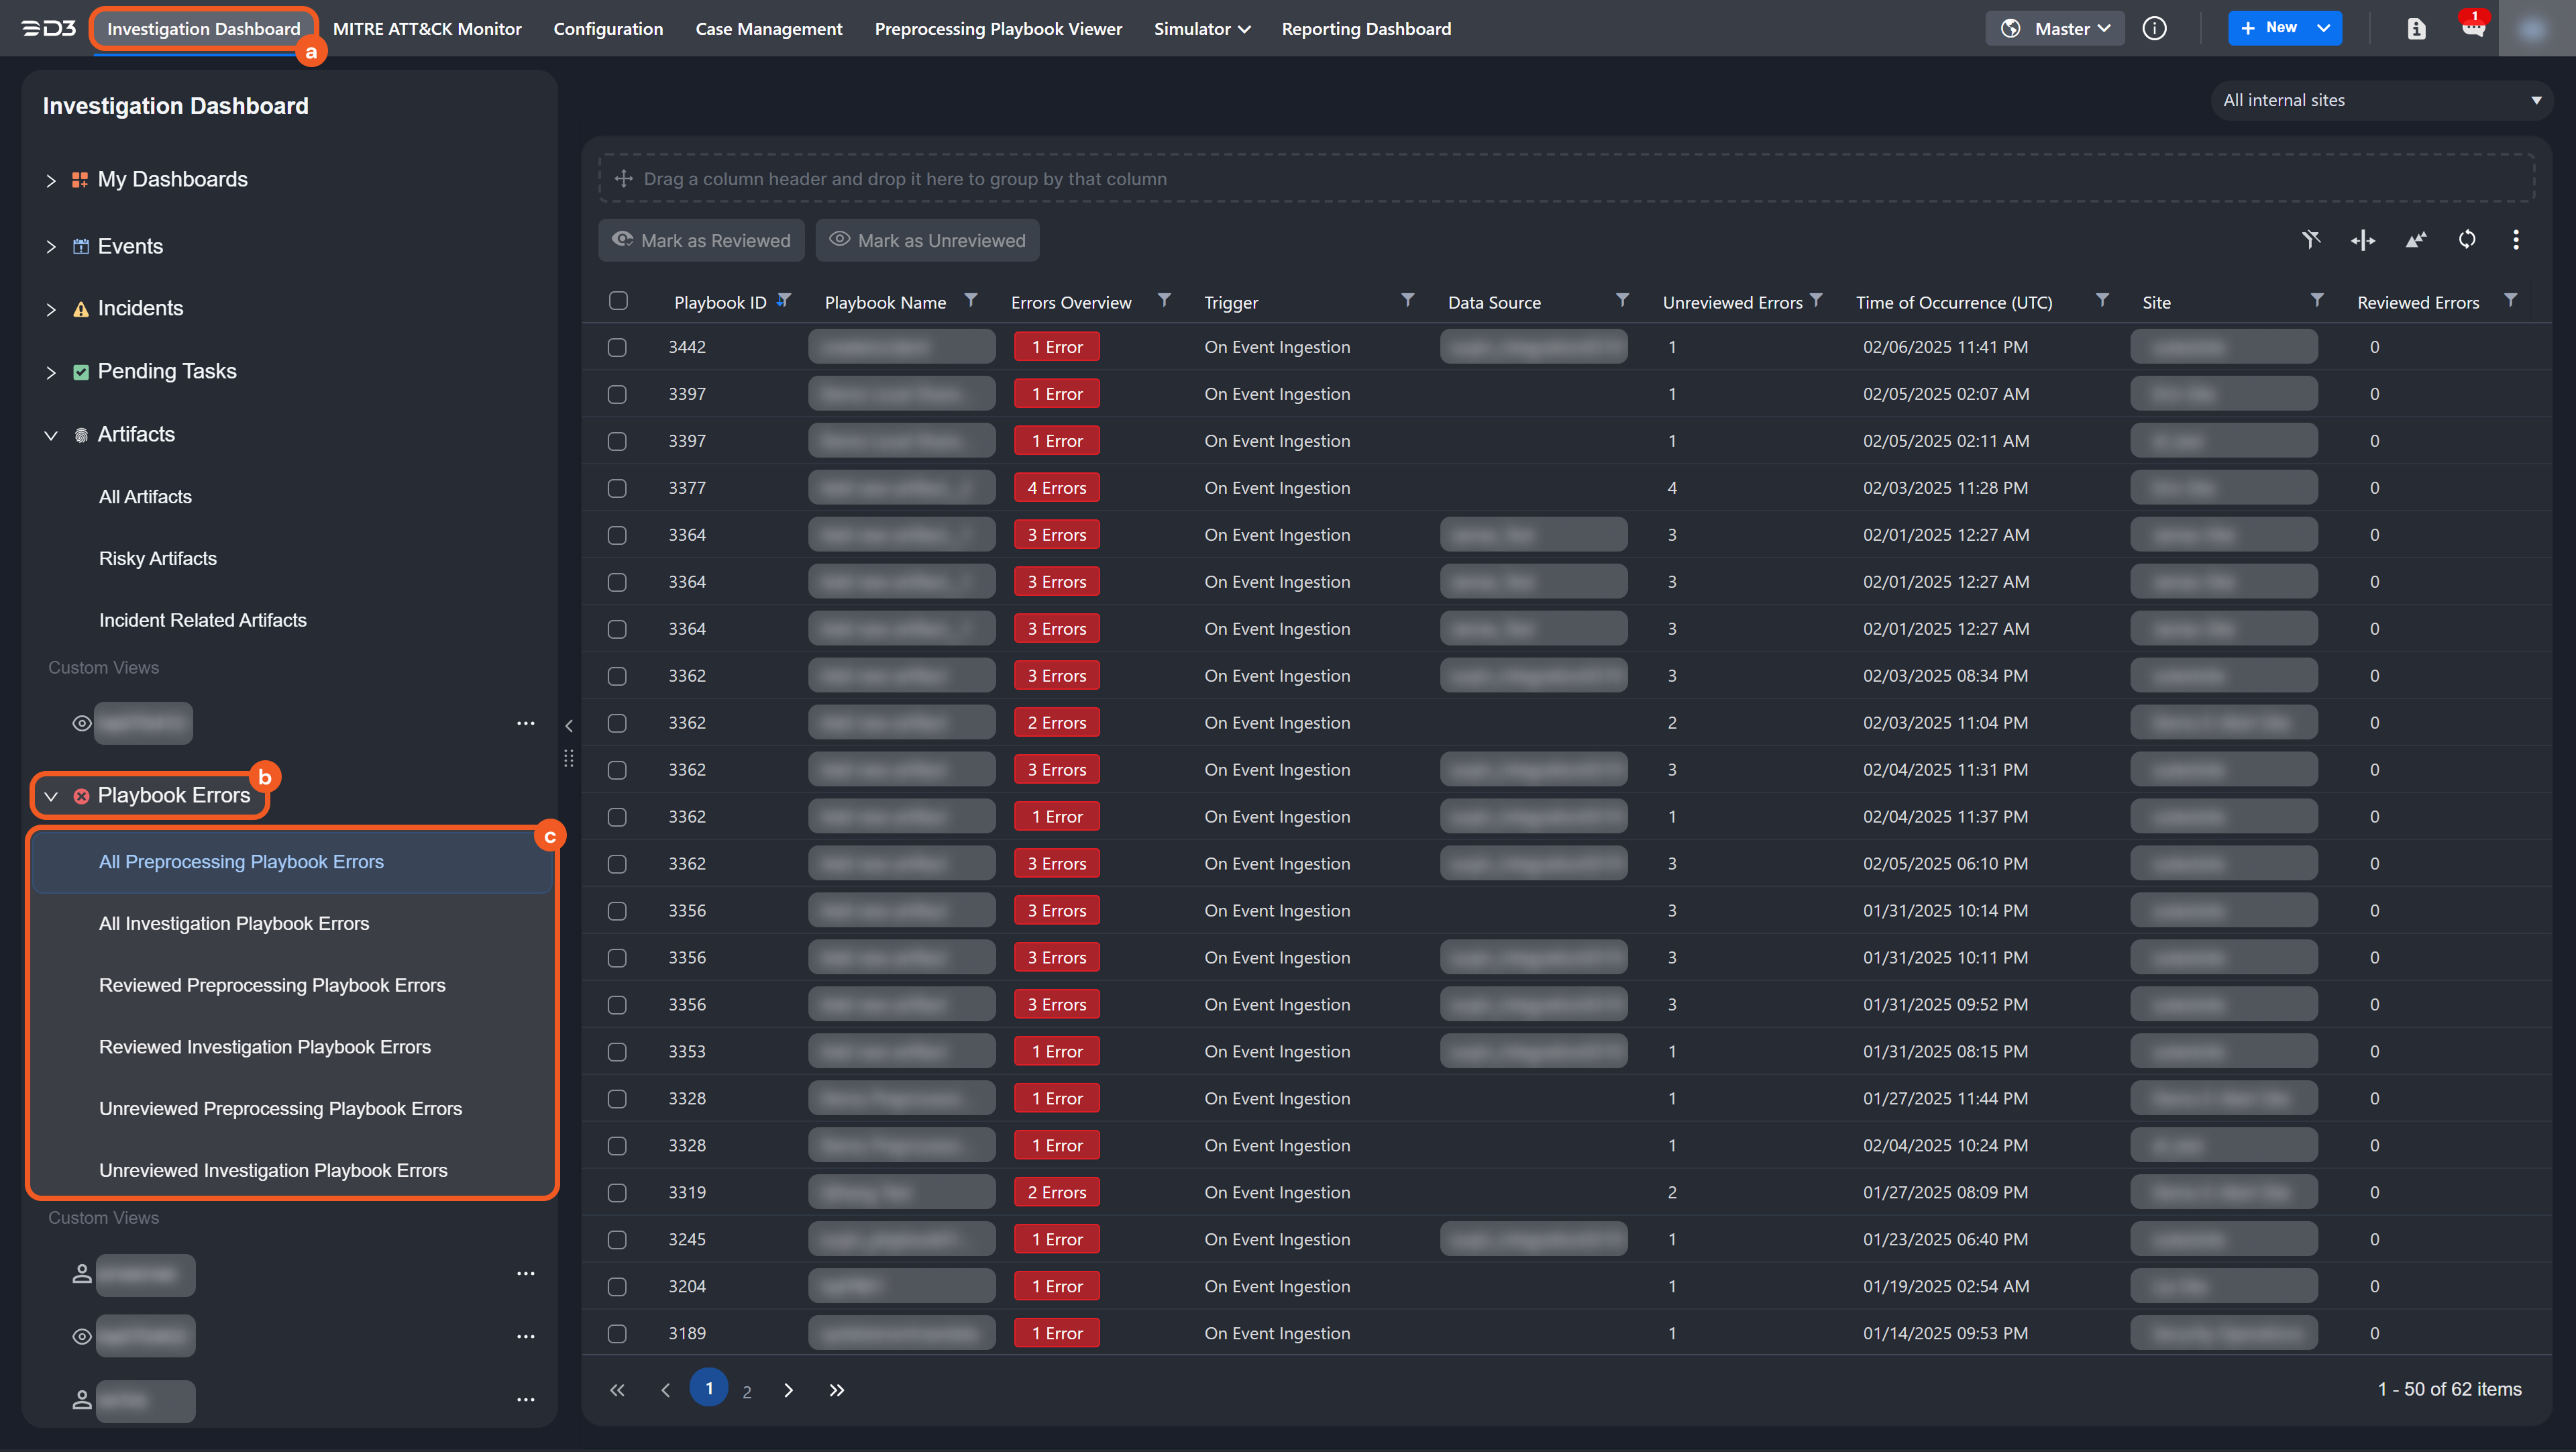
Task: Expand the My Dashboards tree section
Action: pos(51,180)
